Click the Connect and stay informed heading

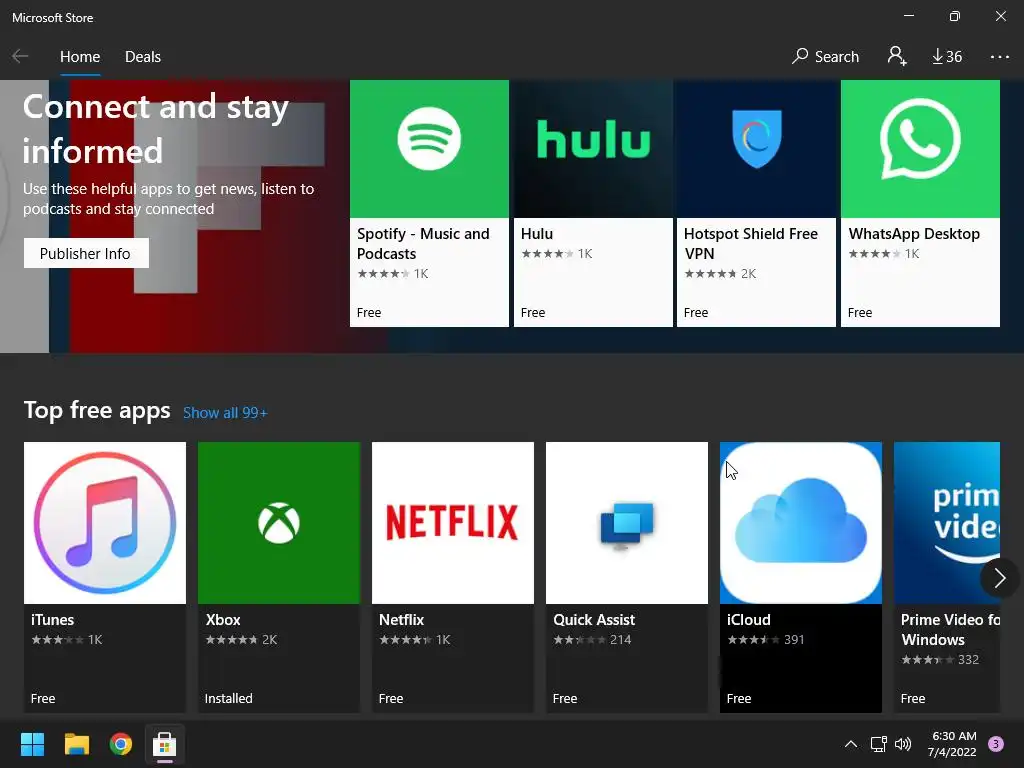coord(155,129)
